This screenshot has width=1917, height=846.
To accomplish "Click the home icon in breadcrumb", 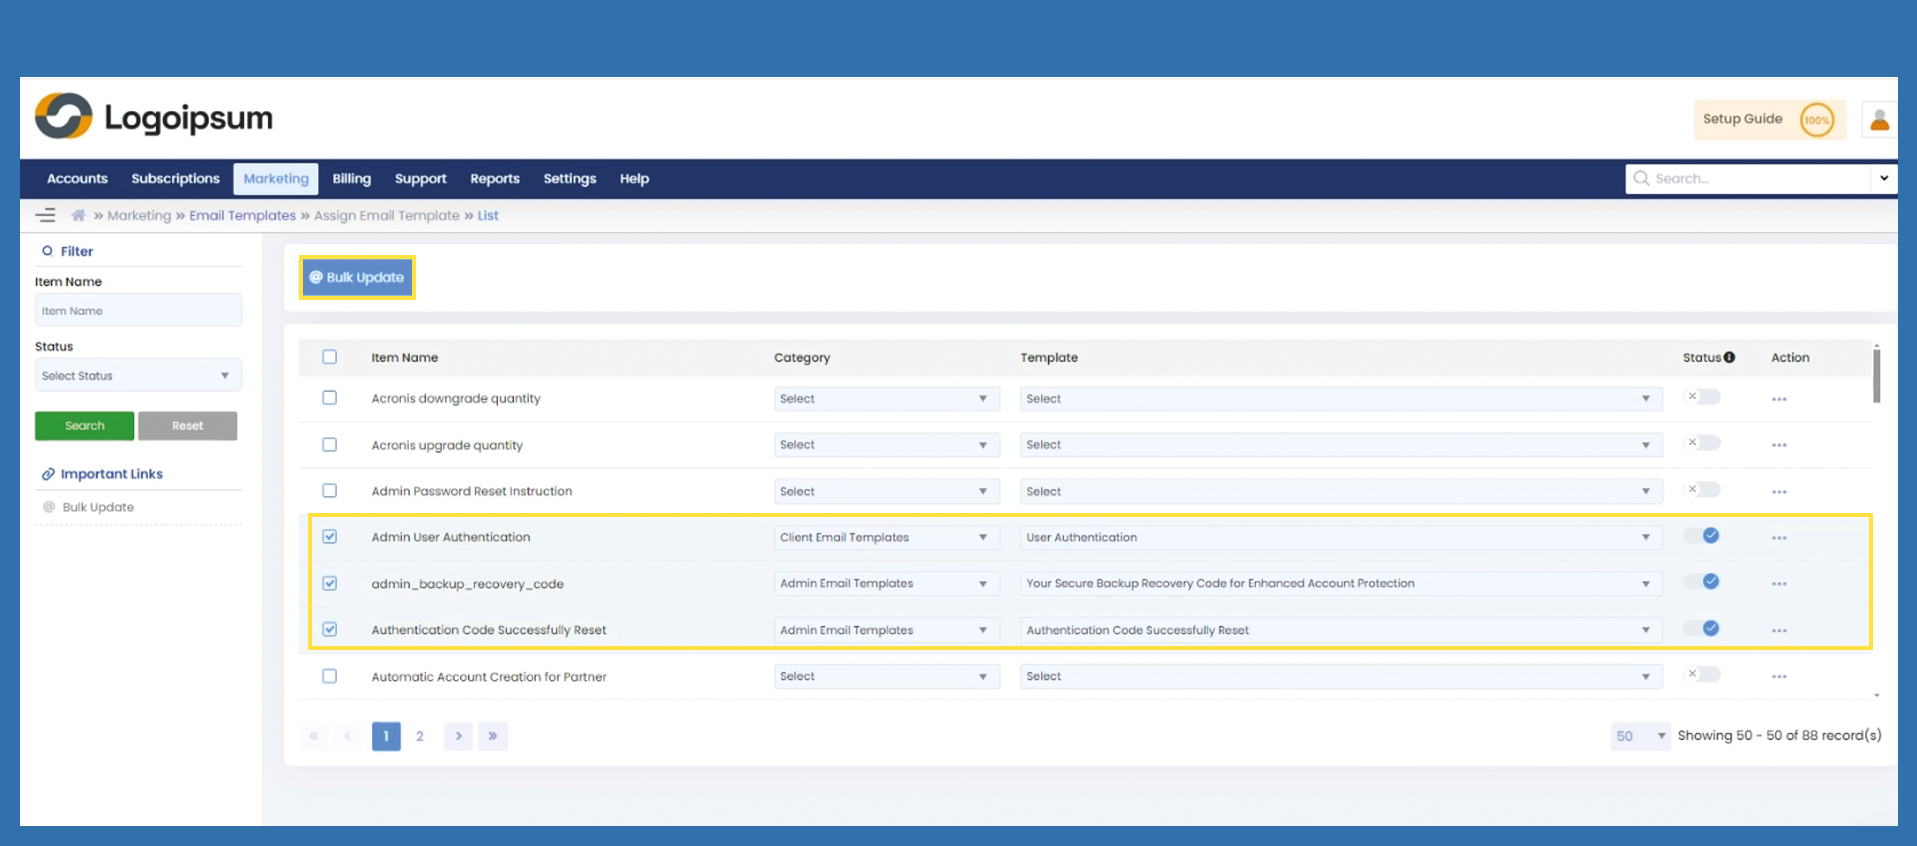I will coord(78,215).
